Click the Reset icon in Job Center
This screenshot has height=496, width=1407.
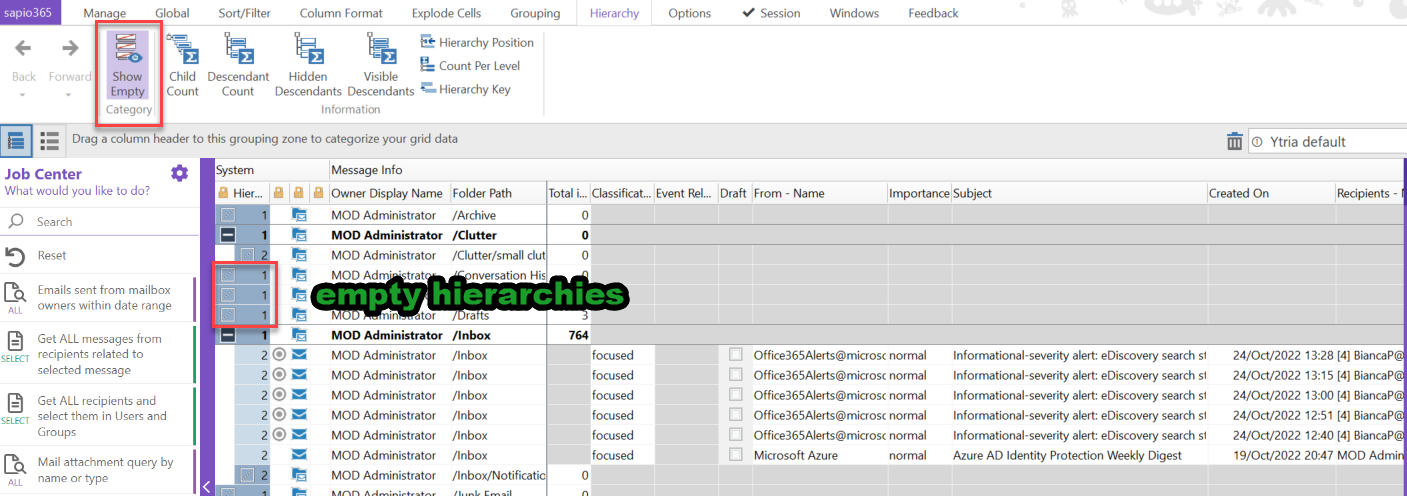[16, 256]
